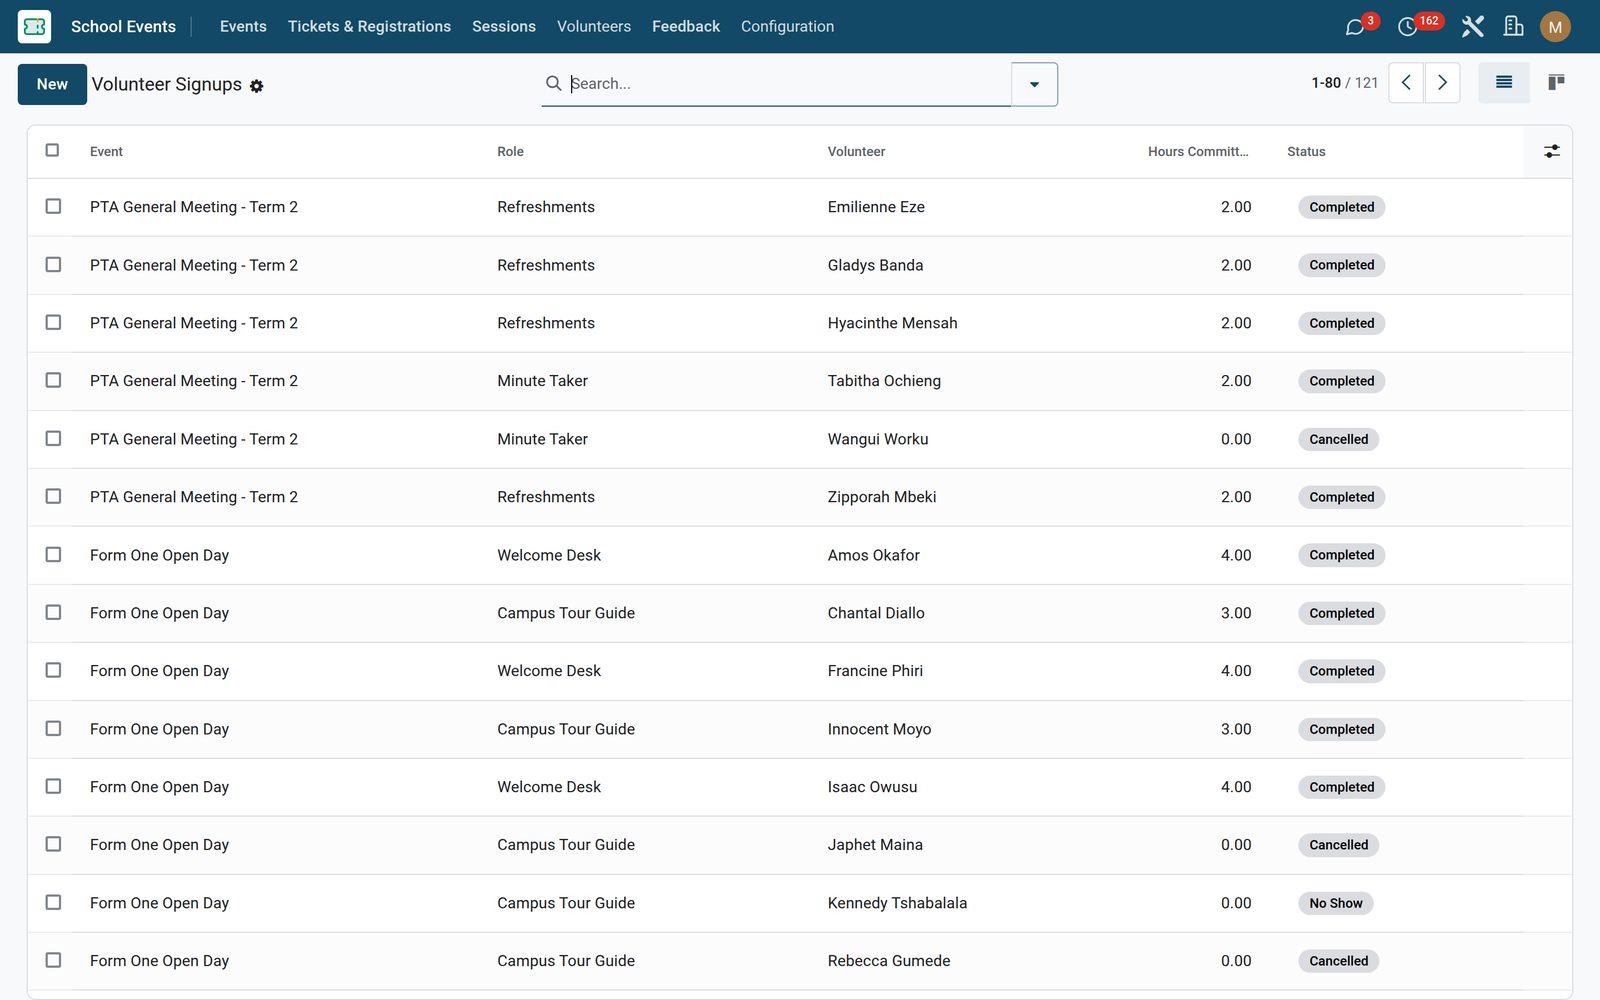Select the Emilienne Eze row checkbox
The width and height of the screenshot is (1600, 1000).
pyautogui.click(x=53, y=206)
